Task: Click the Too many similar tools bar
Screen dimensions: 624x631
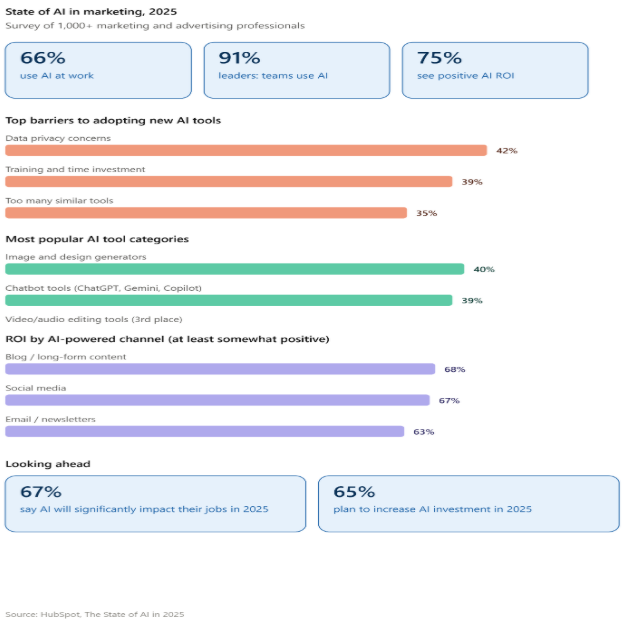Action: 206,213
